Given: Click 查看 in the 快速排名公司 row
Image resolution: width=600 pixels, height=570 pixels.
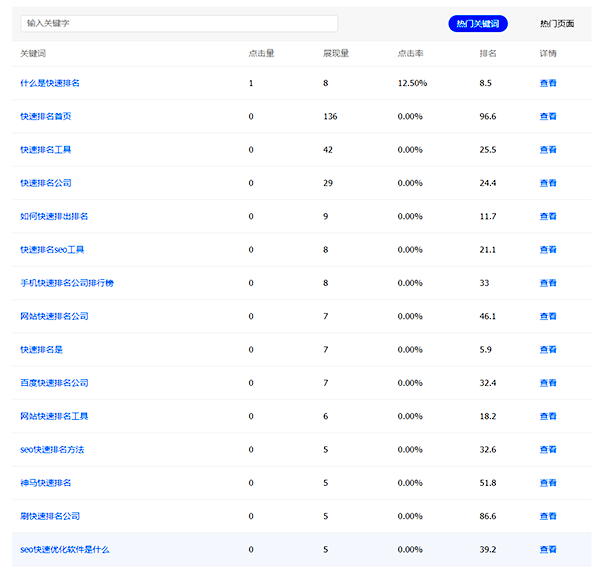Looking at the screenshot, I should click(548, 183).
